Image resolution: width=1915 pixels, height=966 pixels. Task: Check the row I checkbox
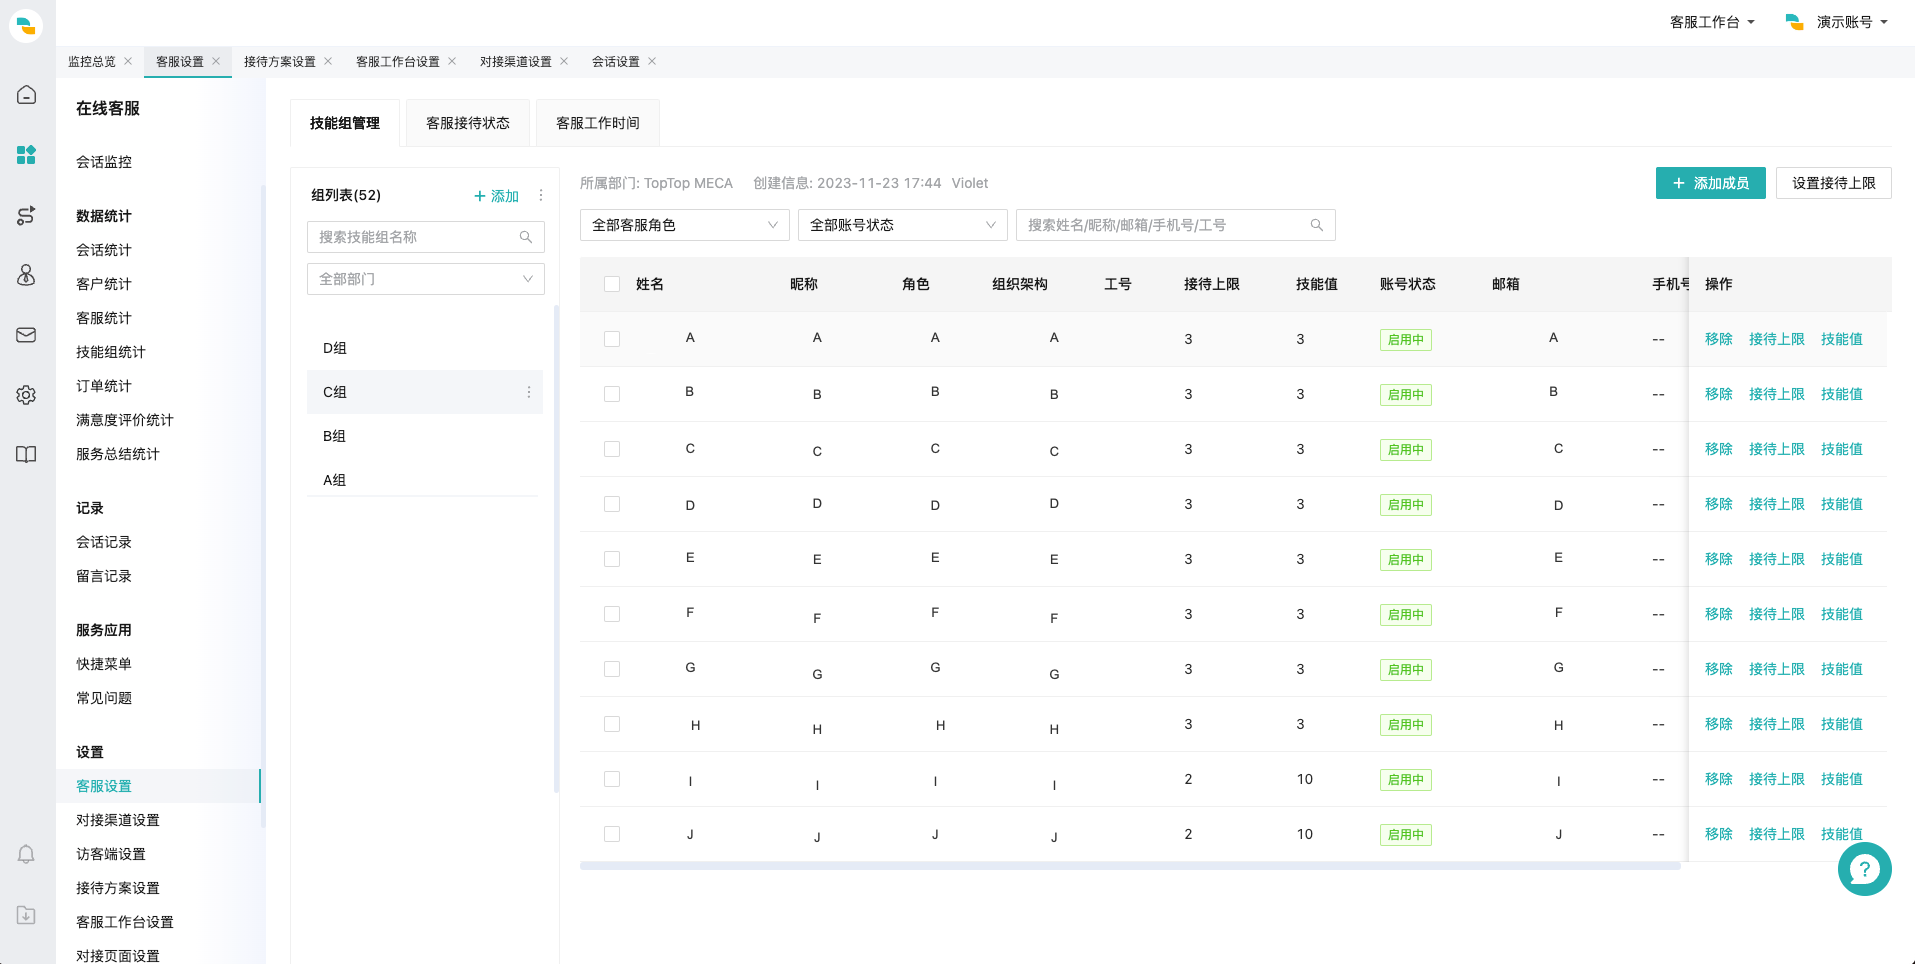click(612, 779)
